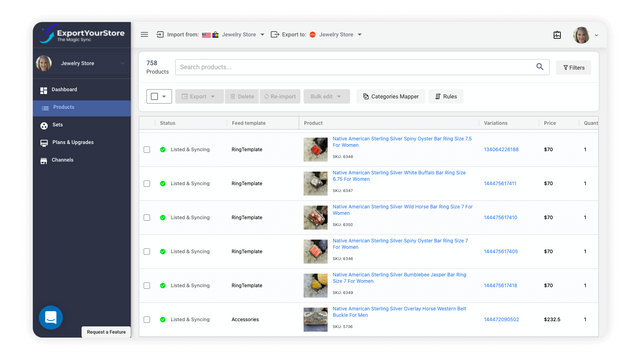Open the Categories Mapper
Viewport: 640px width, 360px height.
pyautogui.click(x=391, y=97)
